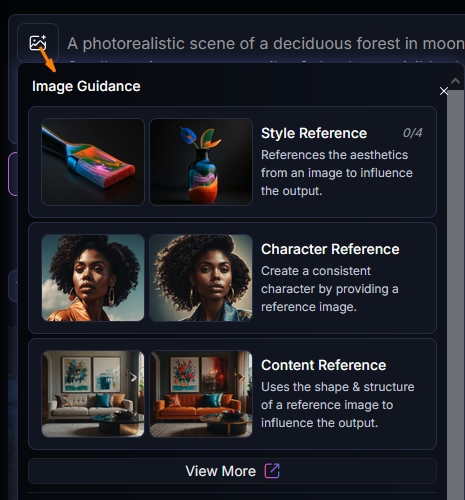The image size is (465, 500).
Task: Select the Content Reference card
Action: pos(232,394)
